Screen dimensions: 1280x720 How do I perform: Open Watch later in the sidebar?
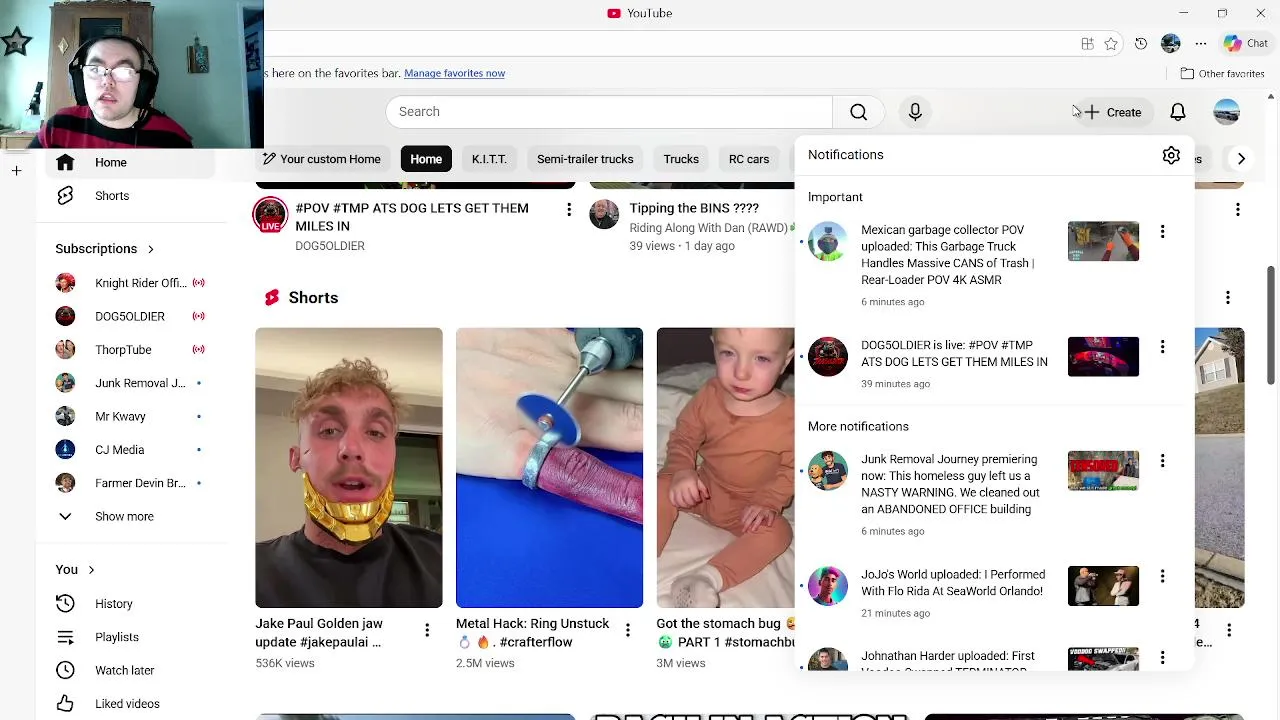[125, 670]
